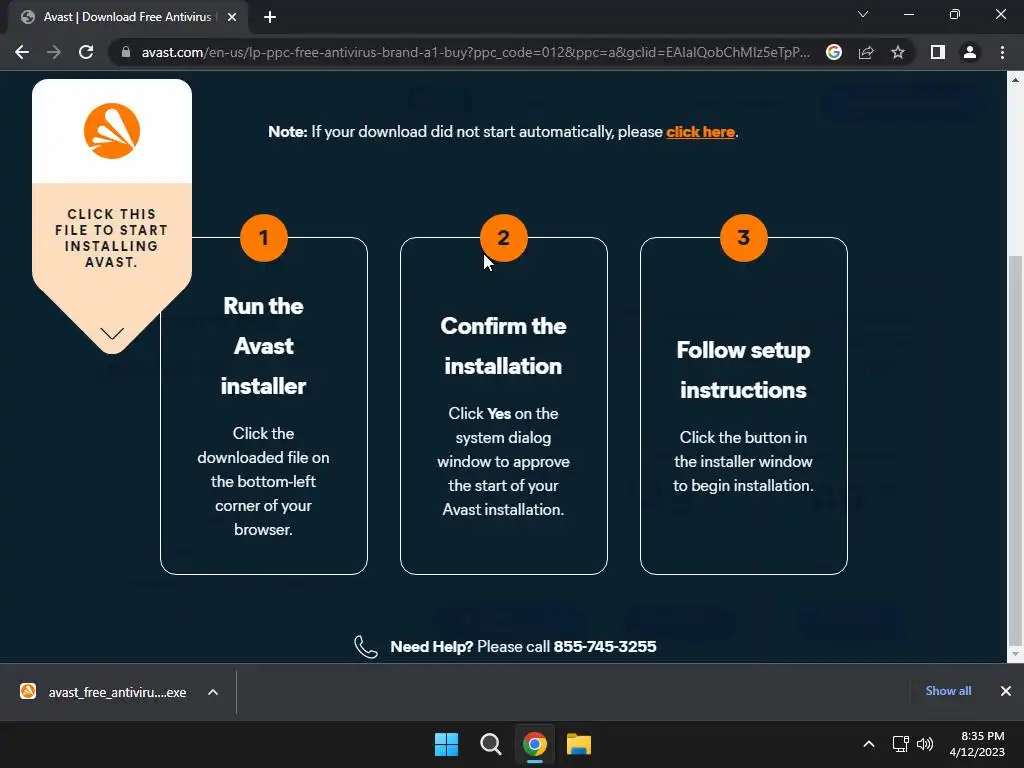This screenshot has height=768, width=1024.
Task: Click the Avast logo on the download card
Action: click(112, 131)
